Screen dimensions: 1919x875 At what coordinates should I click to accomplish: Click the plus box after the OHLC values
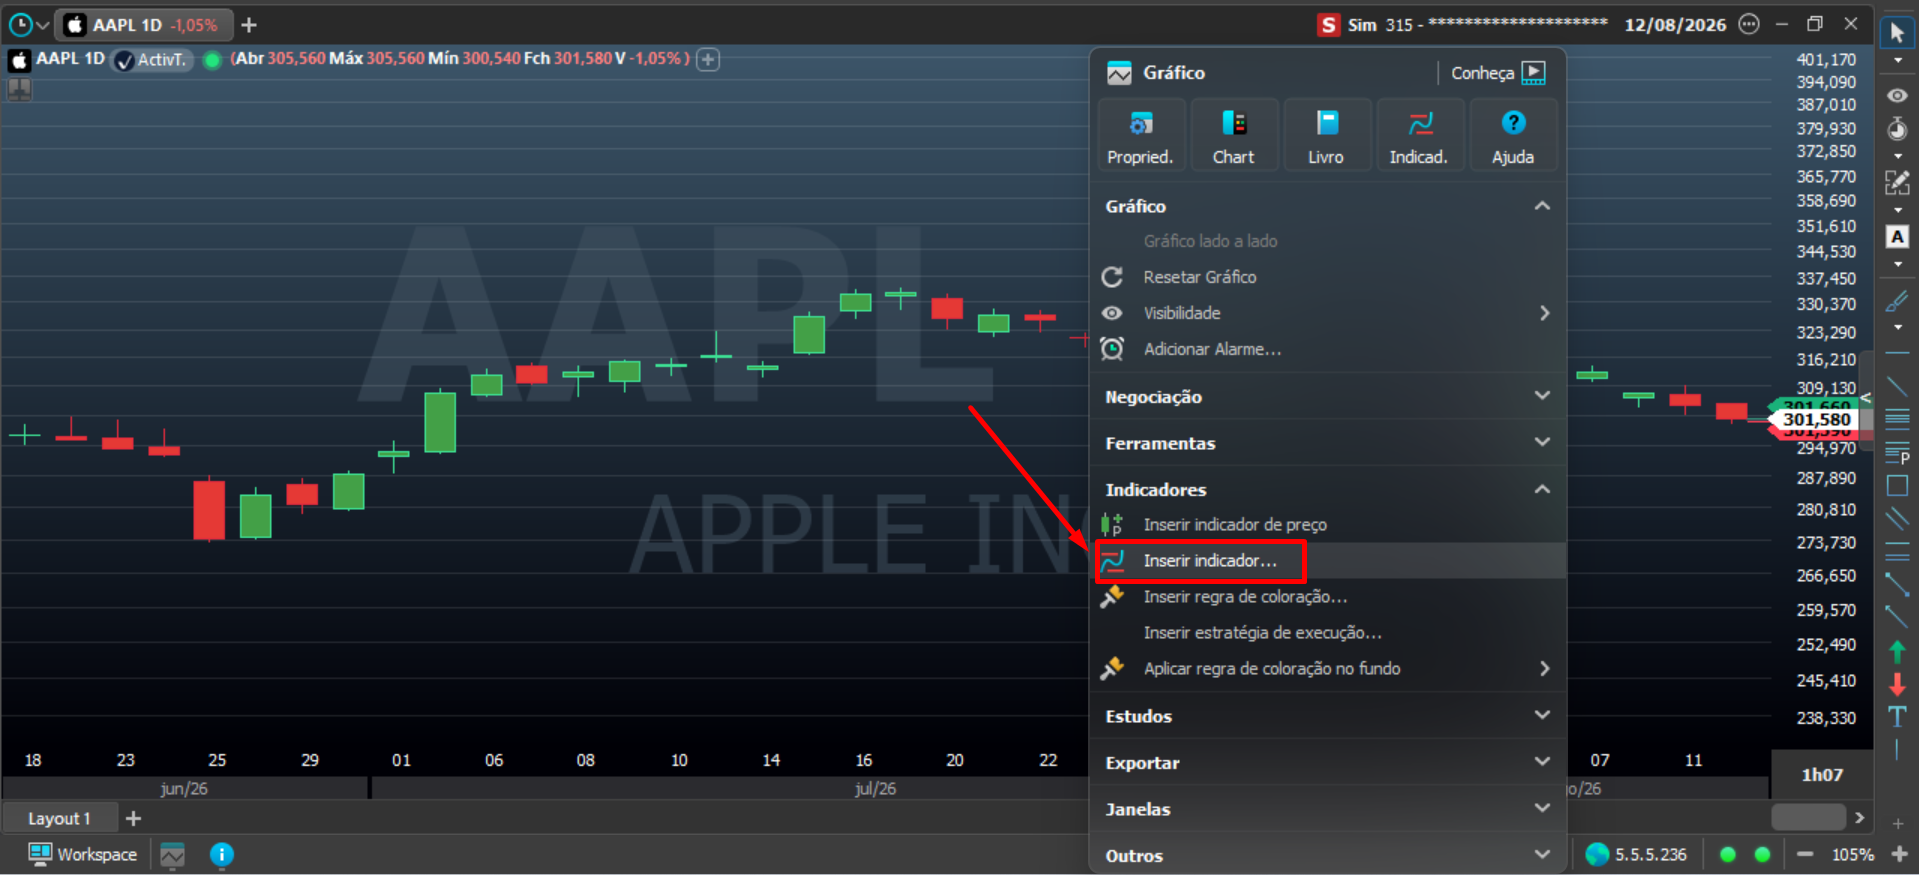(708, 59)
